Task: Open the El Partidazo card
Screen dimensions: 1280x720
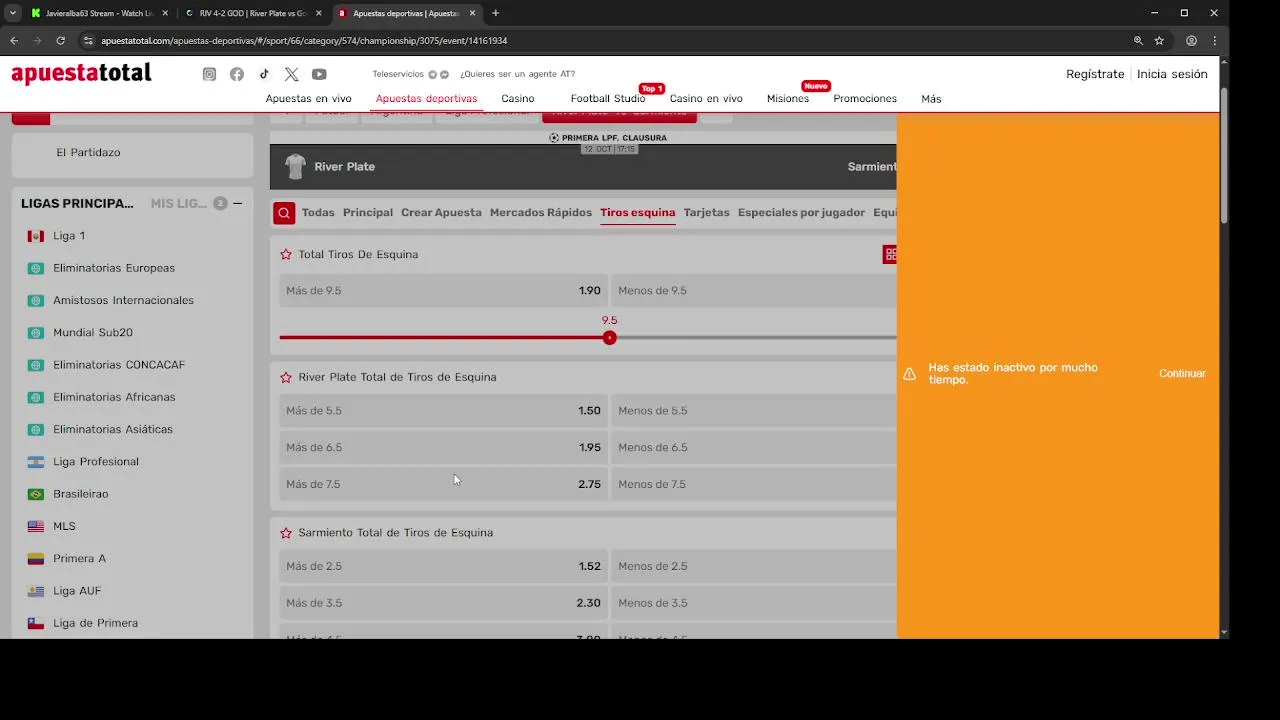Action: [132, 152]
